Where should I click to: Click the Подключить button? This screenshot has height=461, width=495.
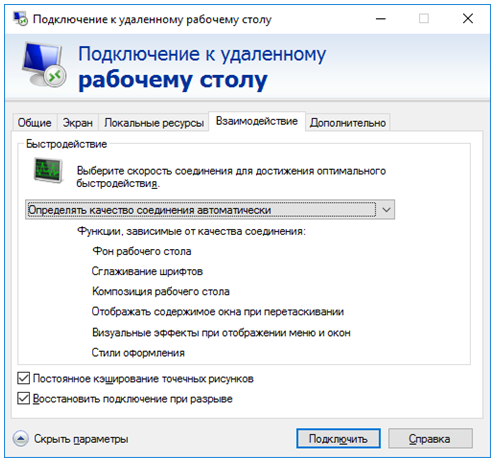[338, 438]
